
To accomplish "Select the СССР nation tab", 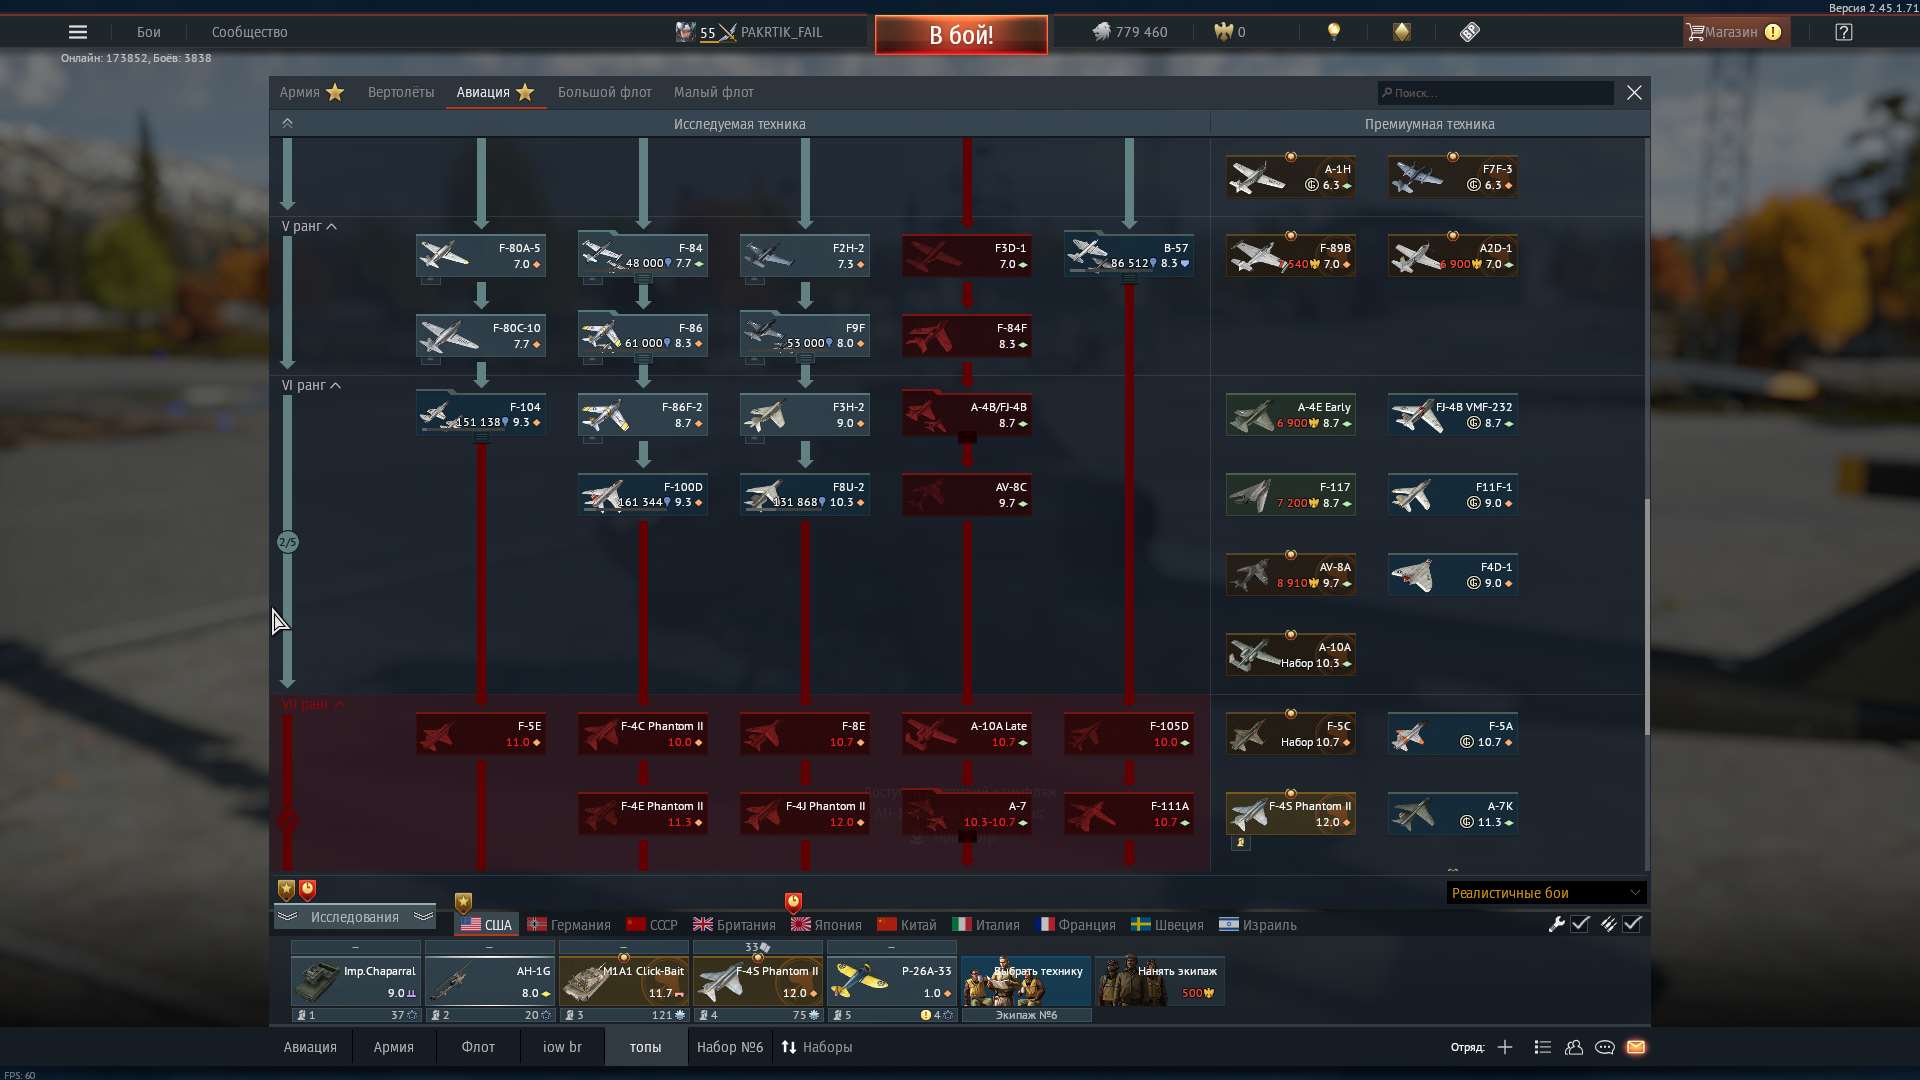I will pyautogui.click(x=652, y=925).
